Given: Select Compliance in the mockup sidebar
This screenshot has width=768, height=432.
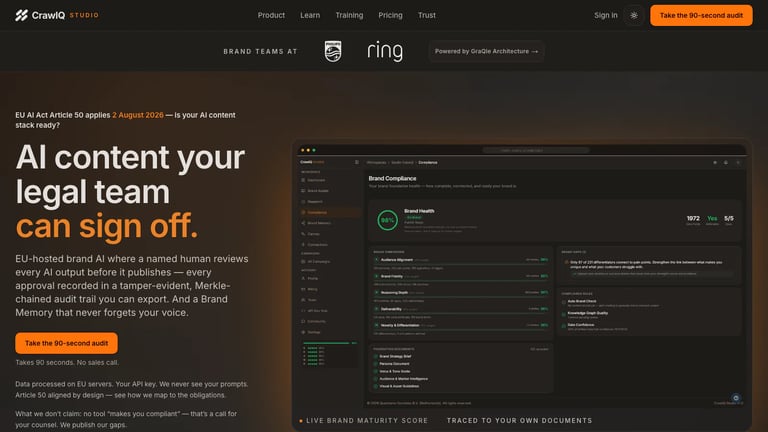Looking at the screenshot, I should coord(331,212).
